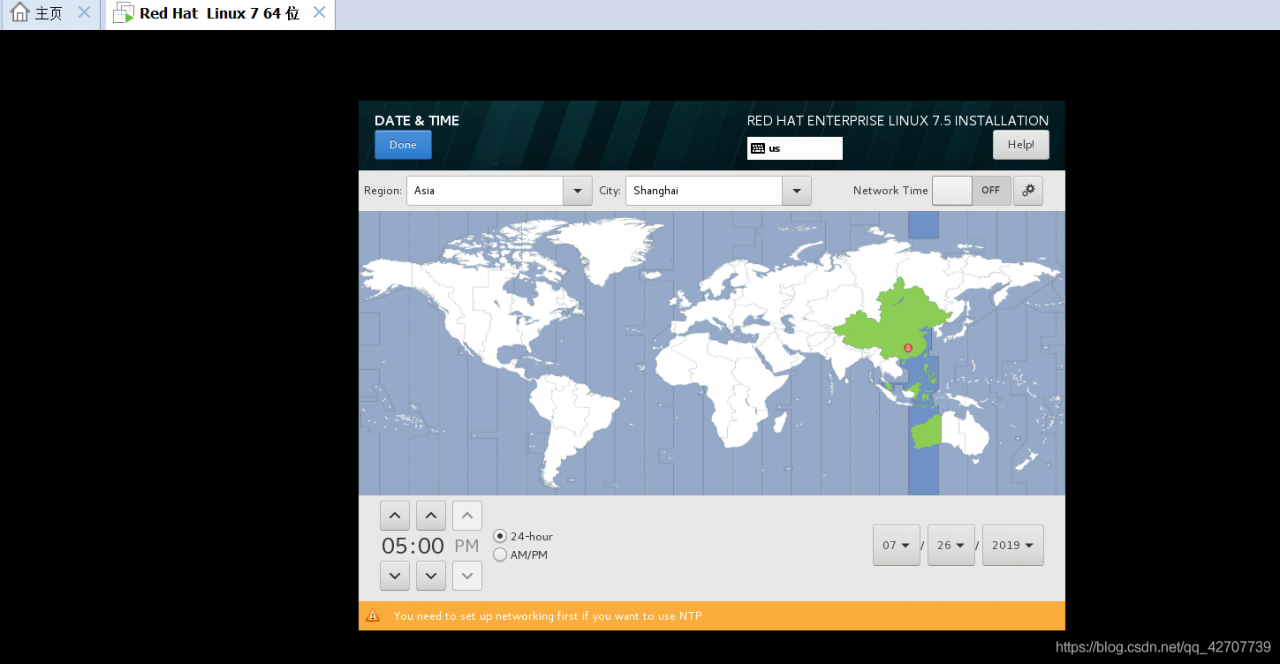Open the day dropdown showing 26

tap(951, 545)
